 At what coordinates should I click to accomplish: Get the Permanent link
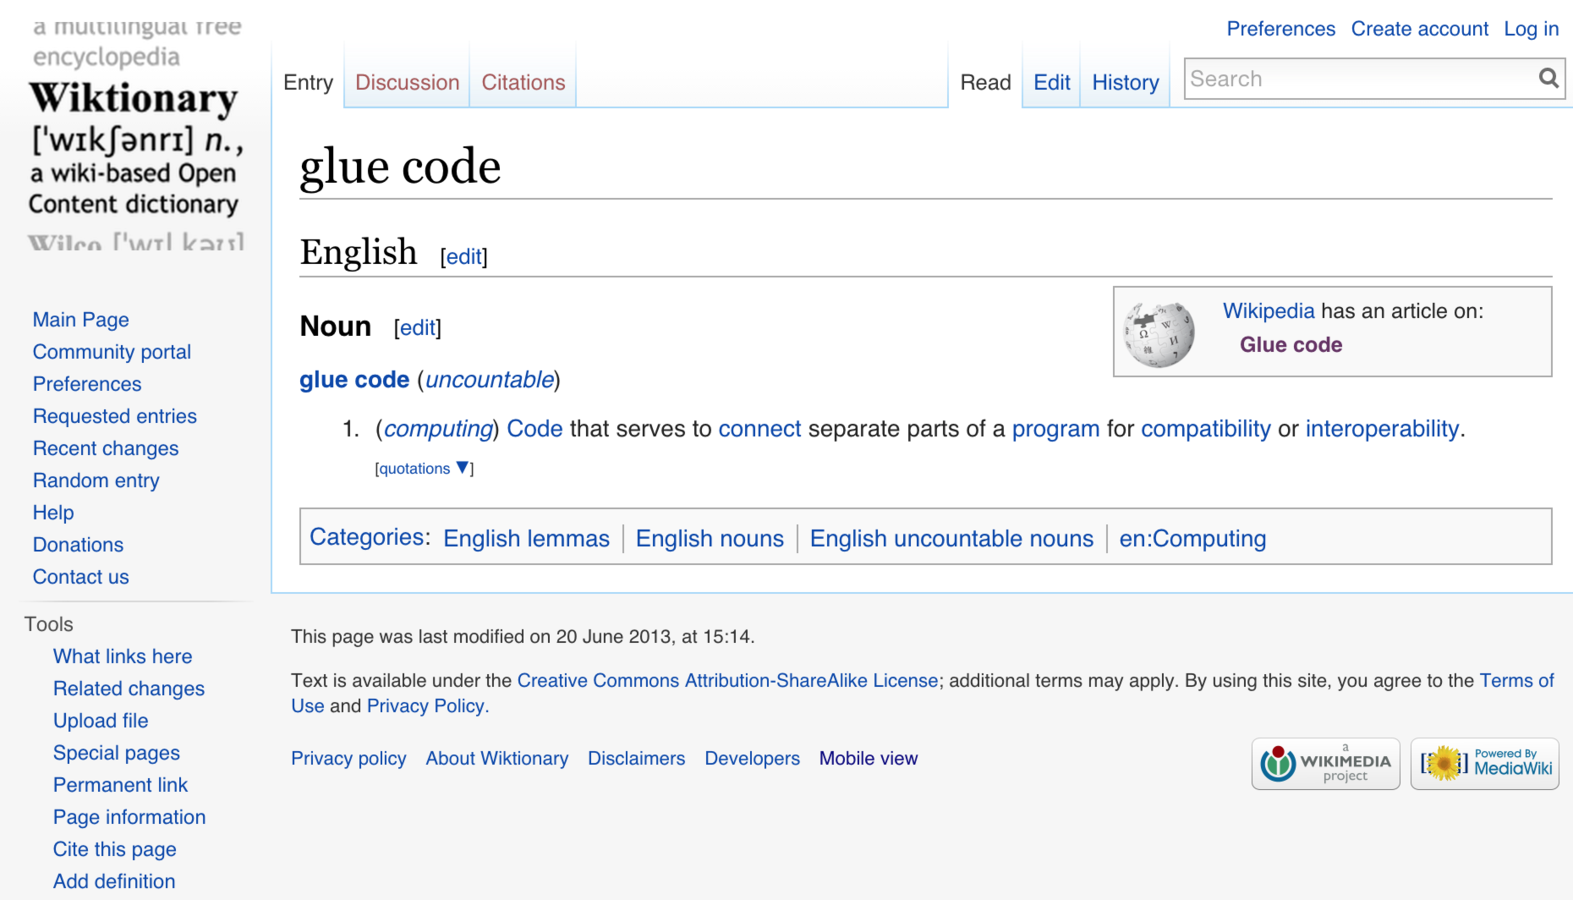120,785
